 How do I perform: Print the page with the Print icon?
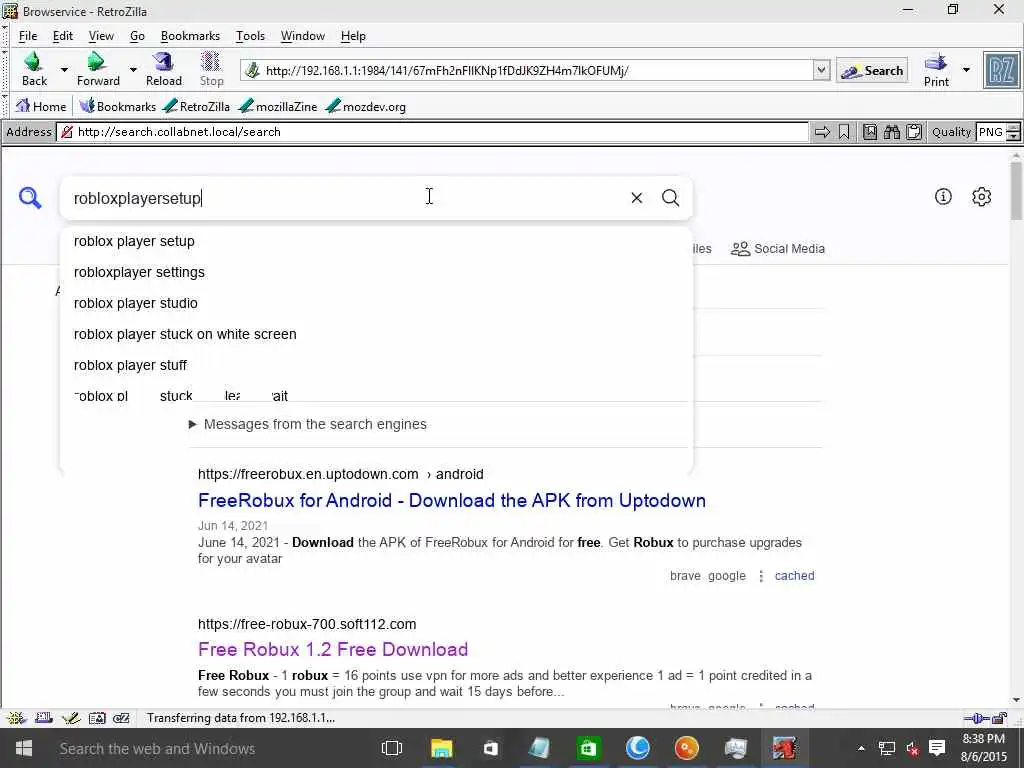pos(936,62)
